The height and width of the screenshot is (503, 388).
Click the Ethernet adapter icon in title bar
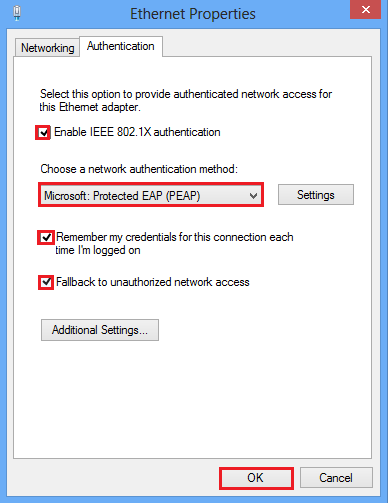coord(17,13)
